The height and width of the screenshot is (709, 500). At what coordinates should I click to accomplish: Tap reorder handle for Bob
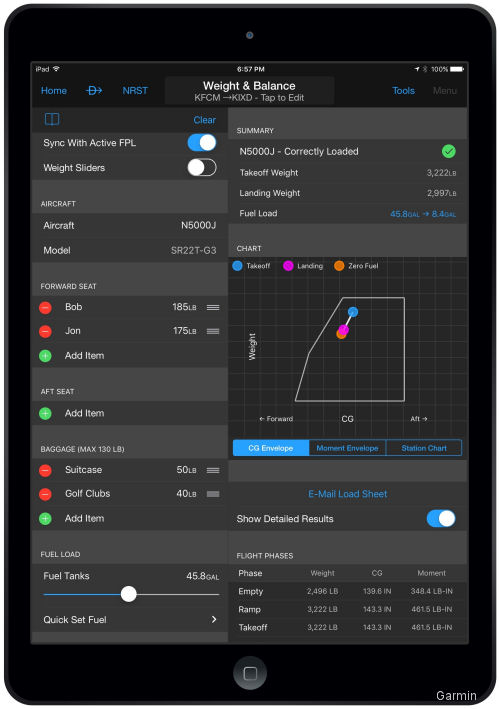(213, 307)
